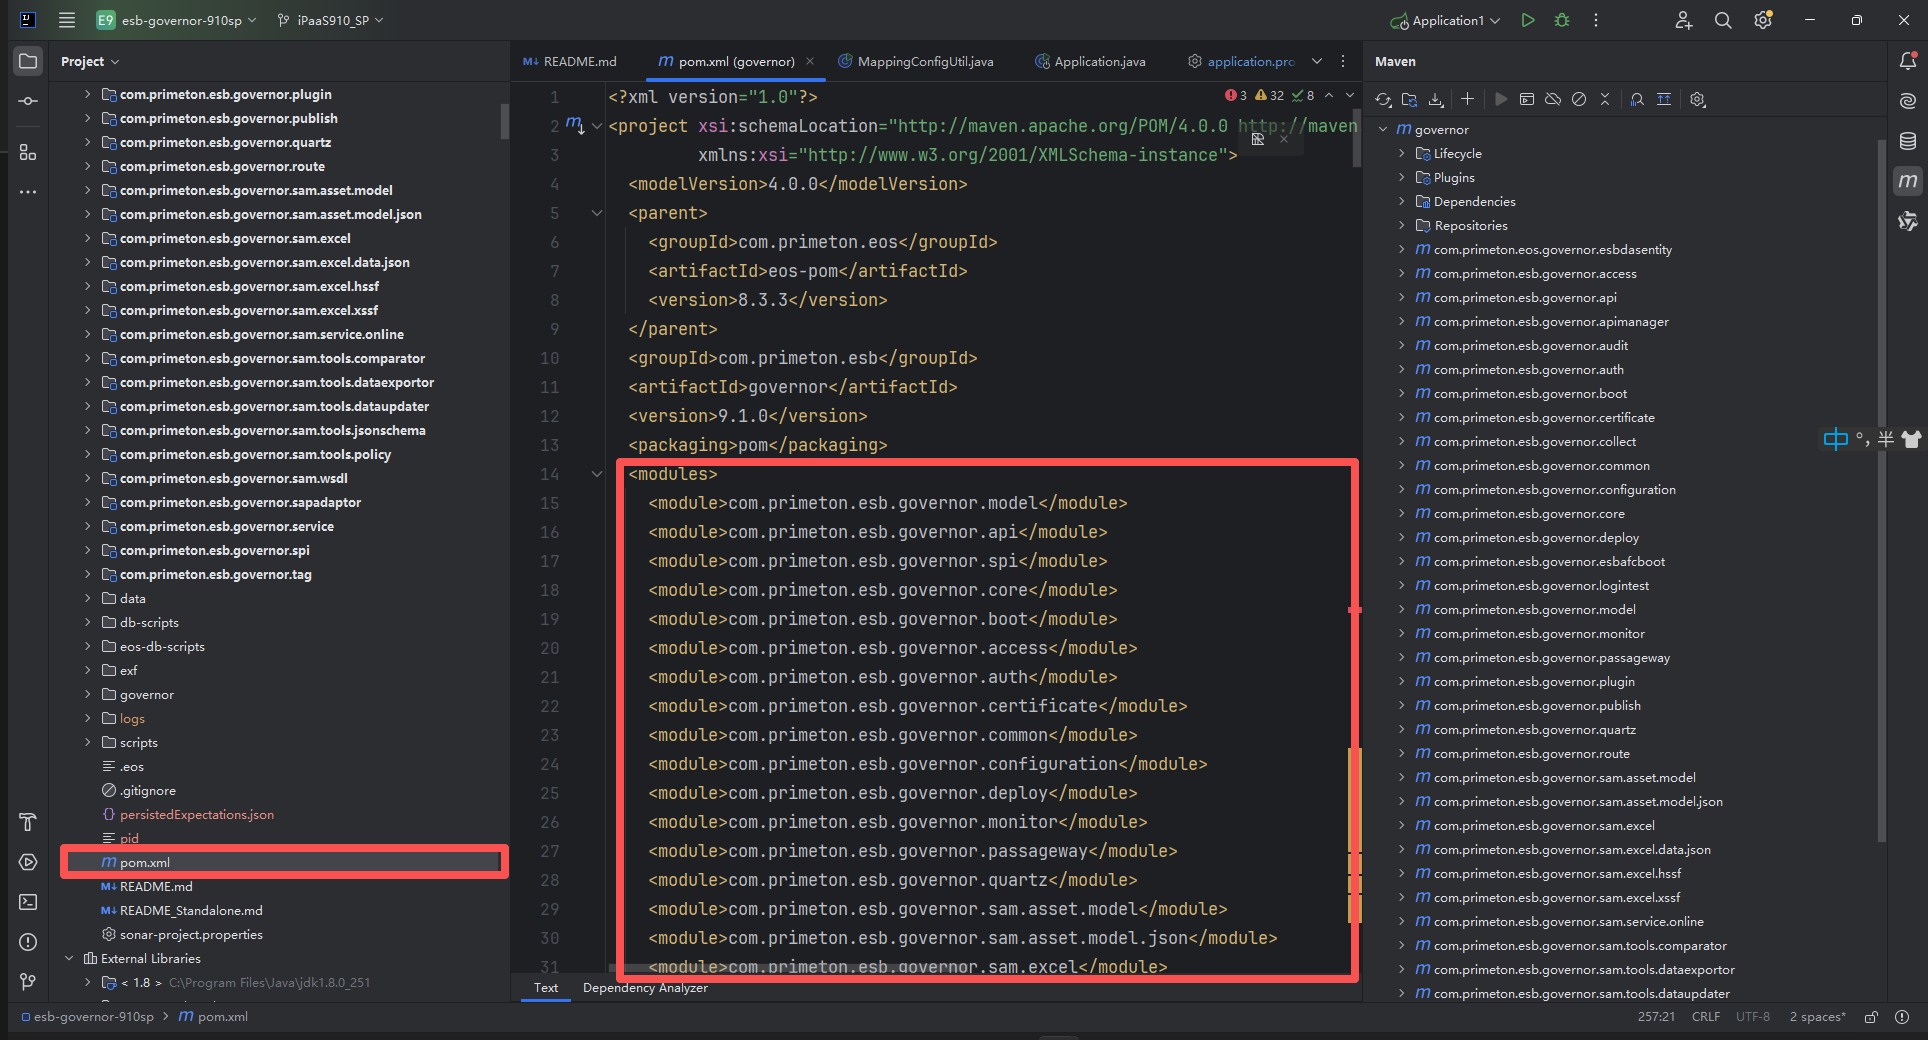Click the CRLF line separator indicator
The height and width of the screenshot is (1040, 1928).
1705,1017
